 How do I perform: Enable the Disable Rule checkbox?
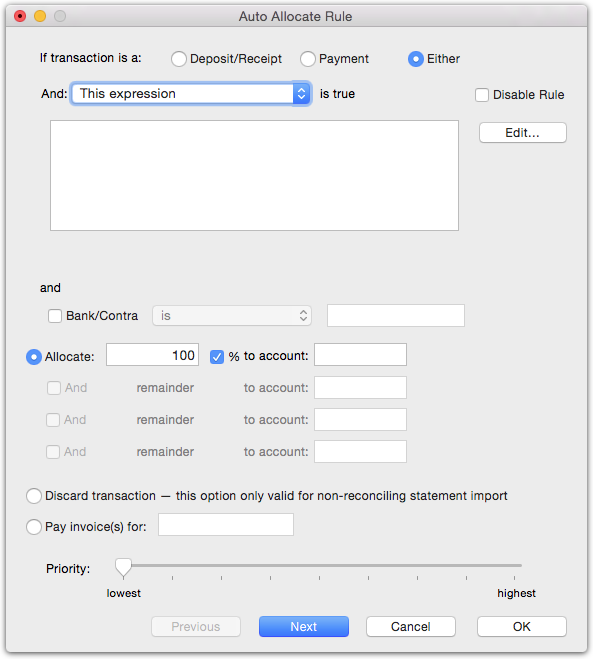(482, 95)
